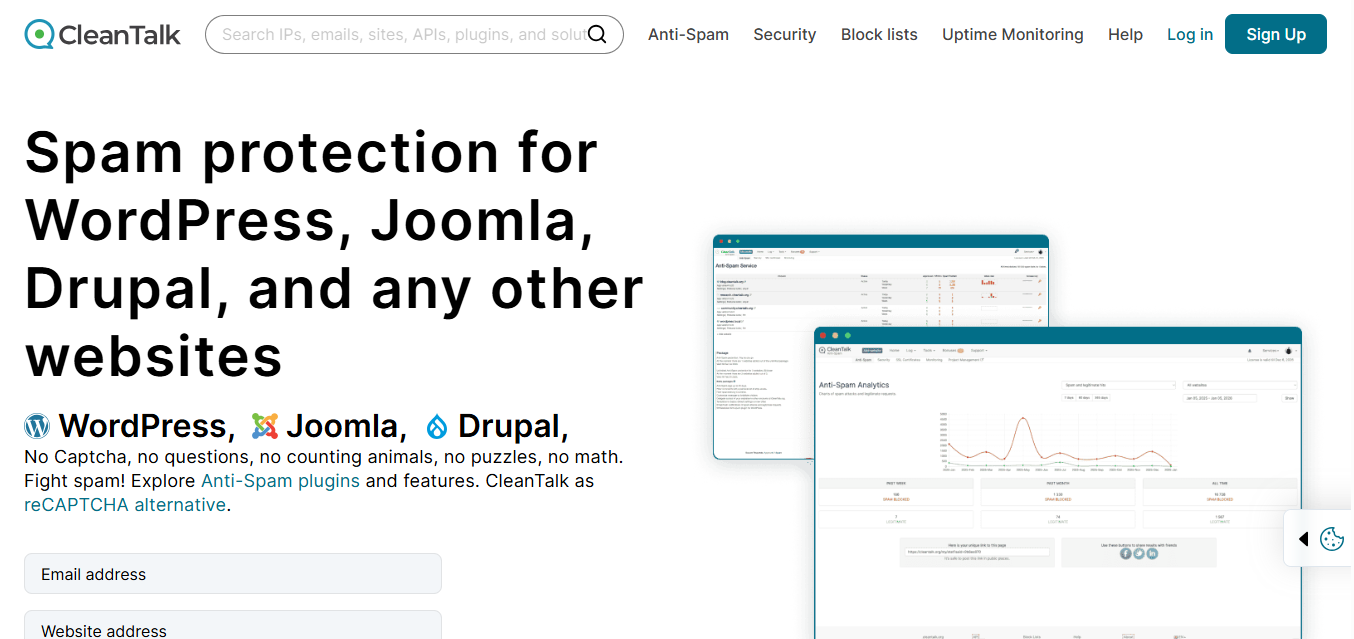Click the Email address input field
This screenshot has width=1354, height=639.
(233, 574)
